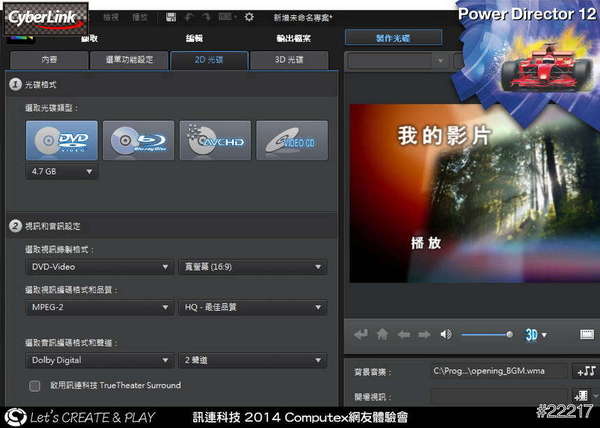Click the 播放 button in menu preview

[426, 243]
